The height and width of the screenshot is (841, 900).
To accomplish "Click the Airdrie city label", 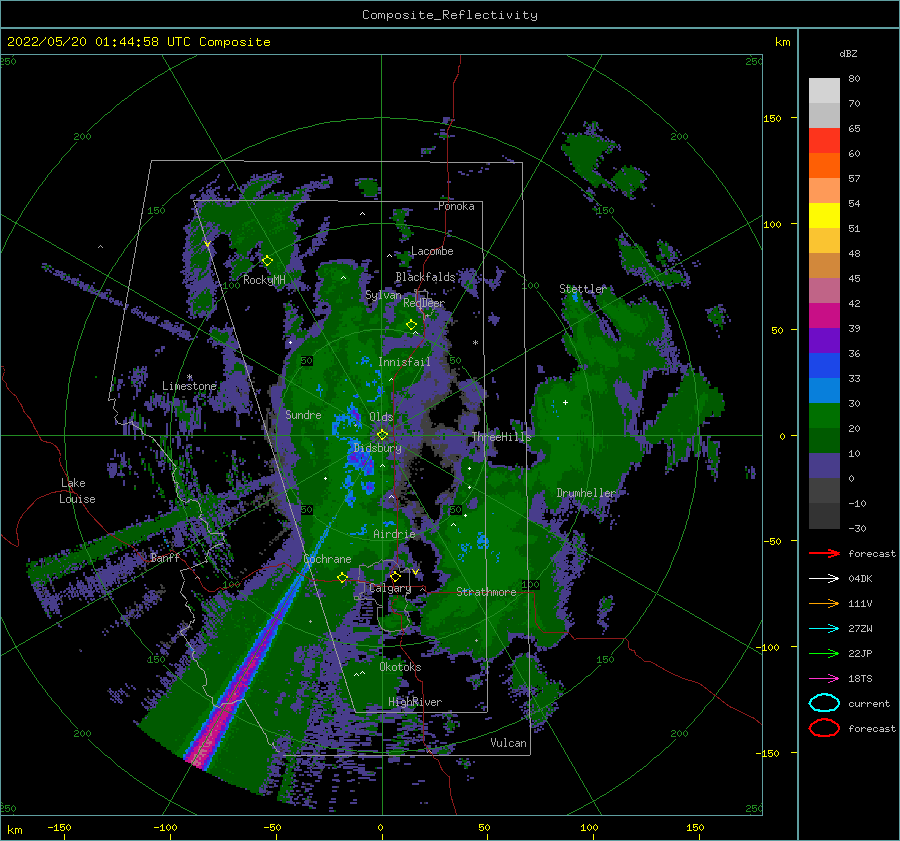I will point(394,534).
